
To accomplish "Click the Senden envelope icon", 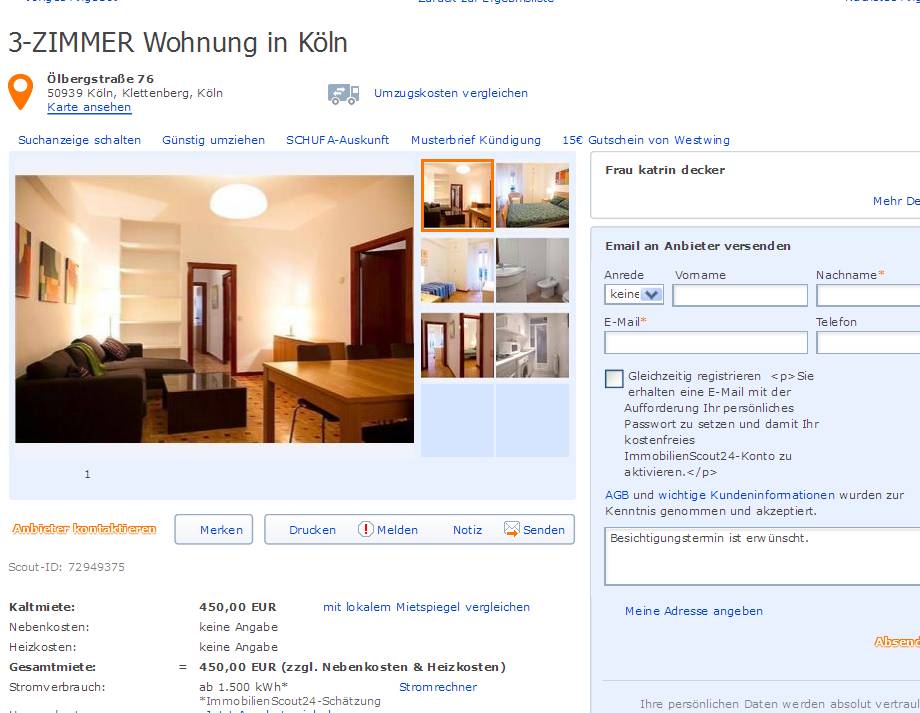I will [512, 529].
